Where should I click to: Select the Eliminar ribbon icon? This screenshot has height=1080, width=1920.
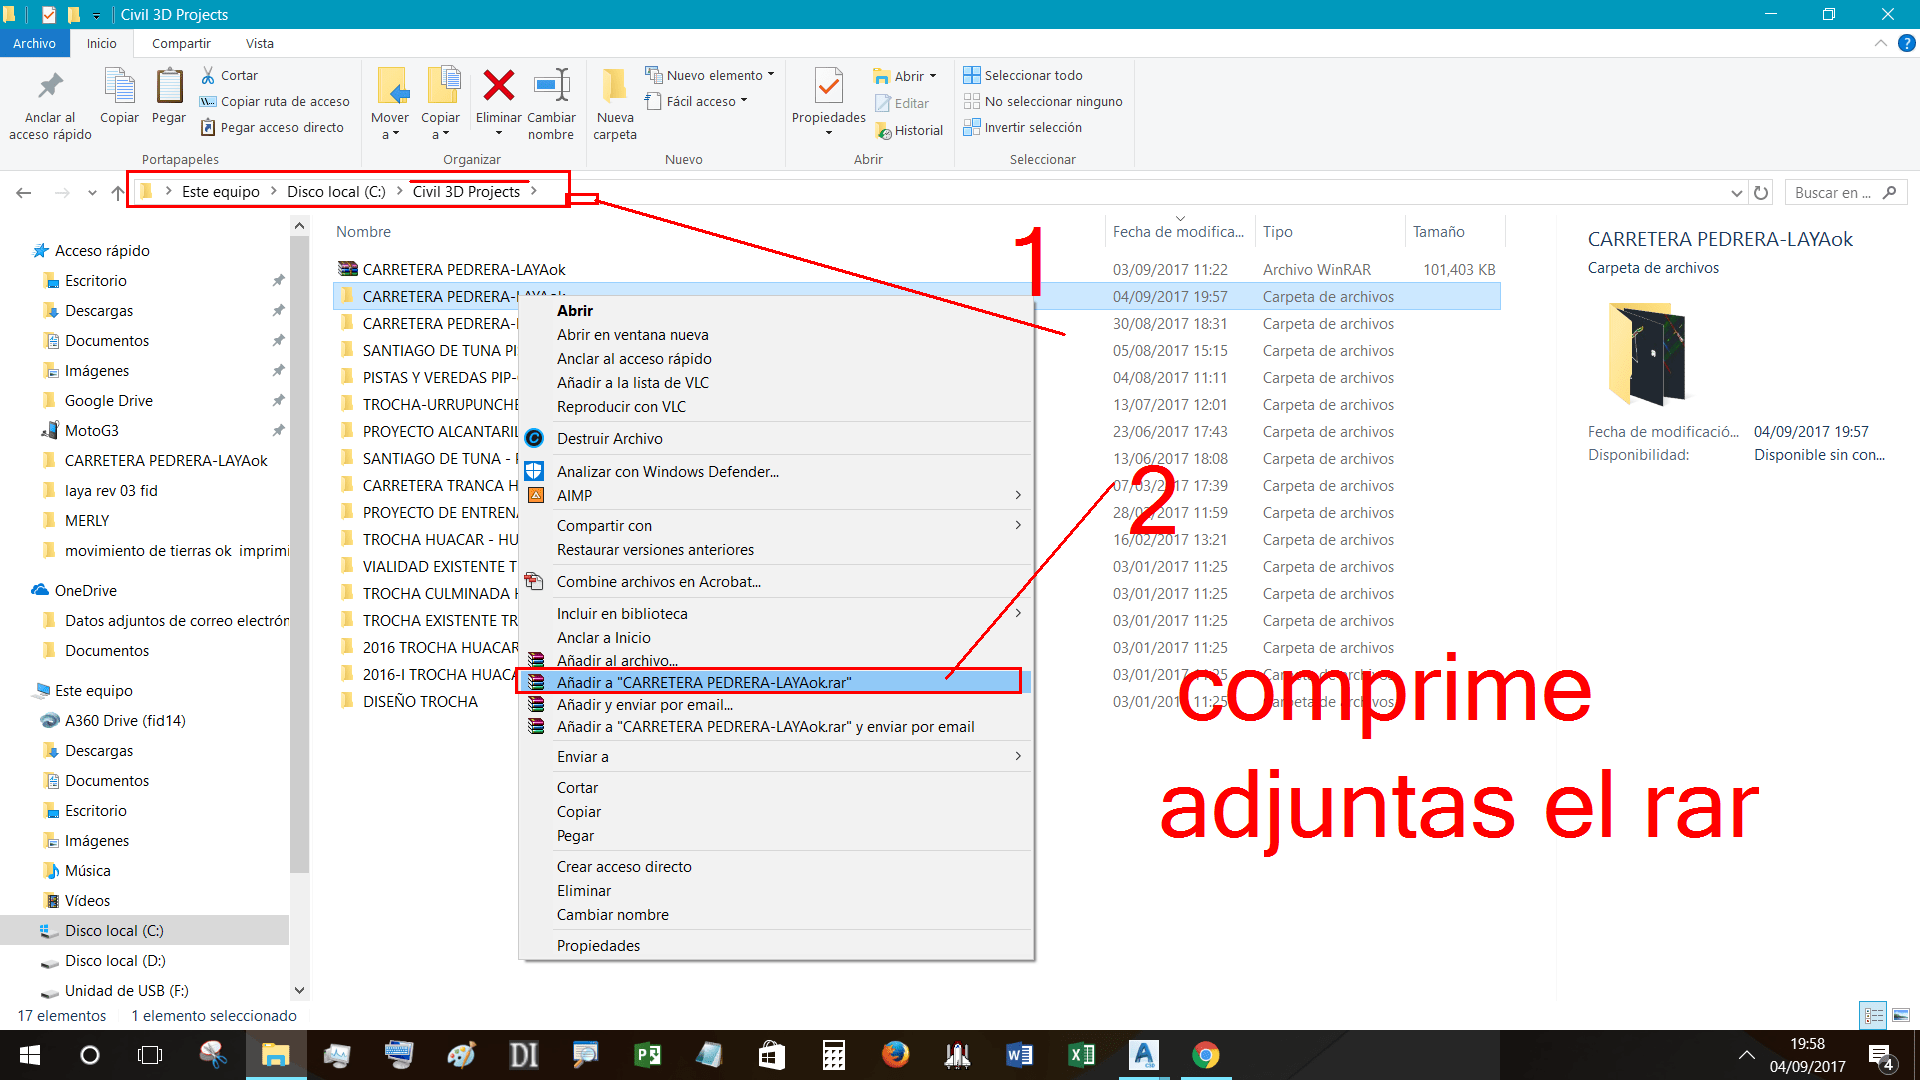point(497,100)
